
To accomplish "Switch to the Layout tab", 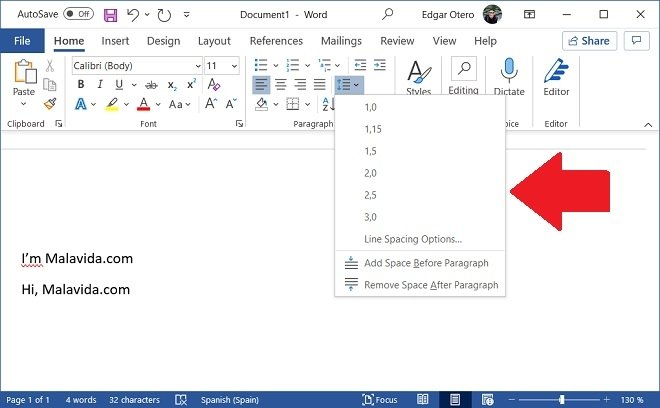I will pos(214,41).
